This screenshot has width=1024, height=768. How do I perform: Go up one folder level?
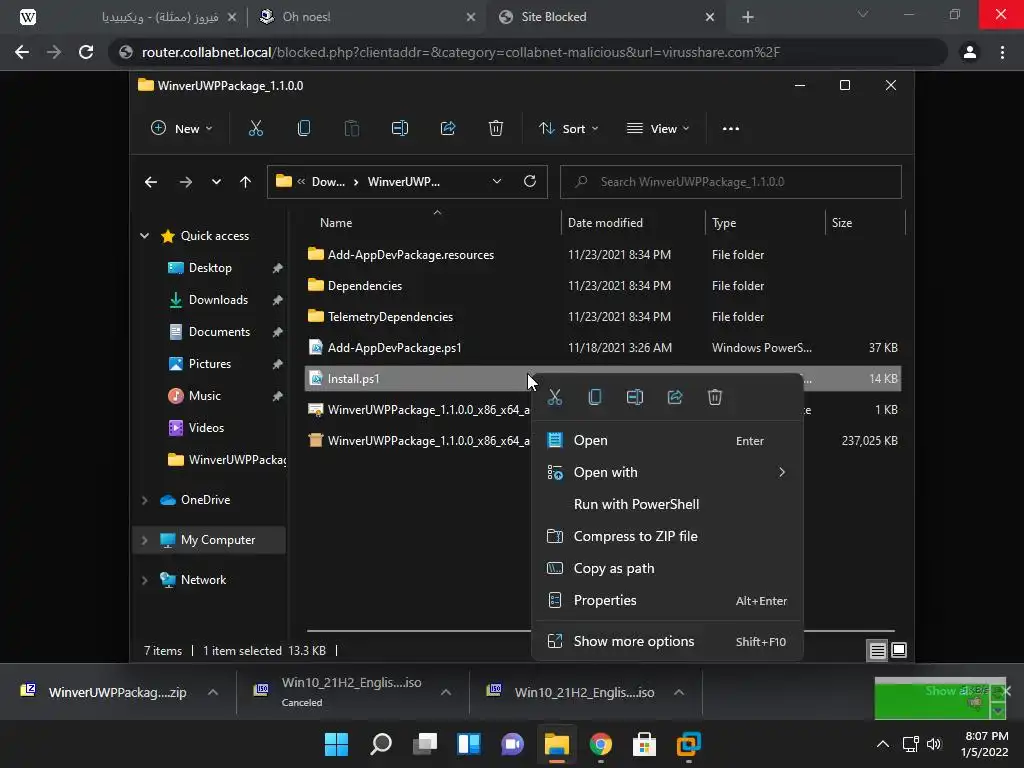(x=245, y=182)
